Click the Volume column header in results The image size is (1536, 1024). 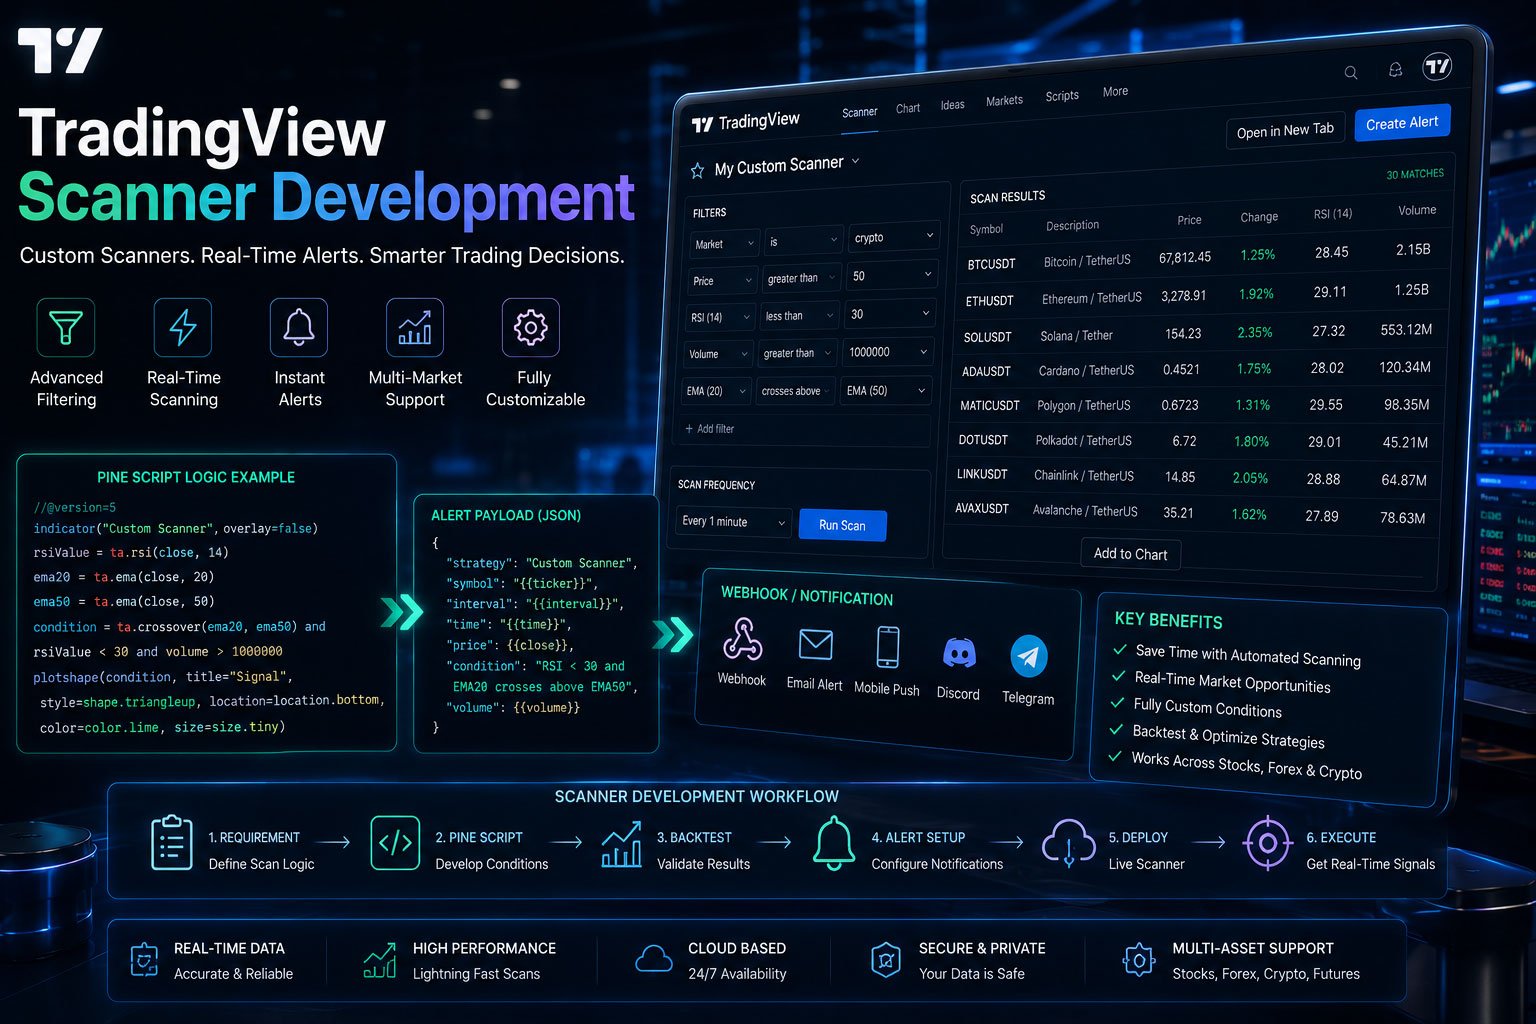[x=1417, y=210]
